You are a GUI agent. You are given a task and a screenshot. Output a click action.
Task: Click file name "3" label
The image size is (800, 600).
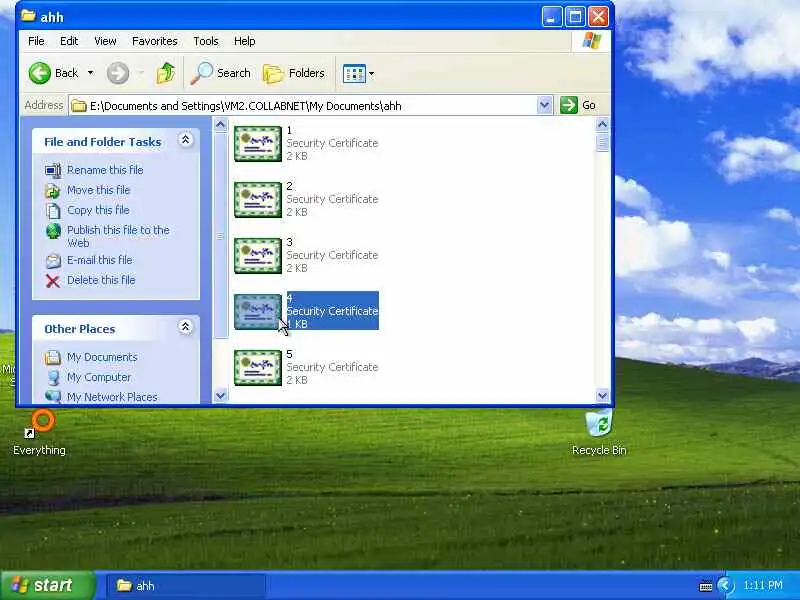coord(289,242)
